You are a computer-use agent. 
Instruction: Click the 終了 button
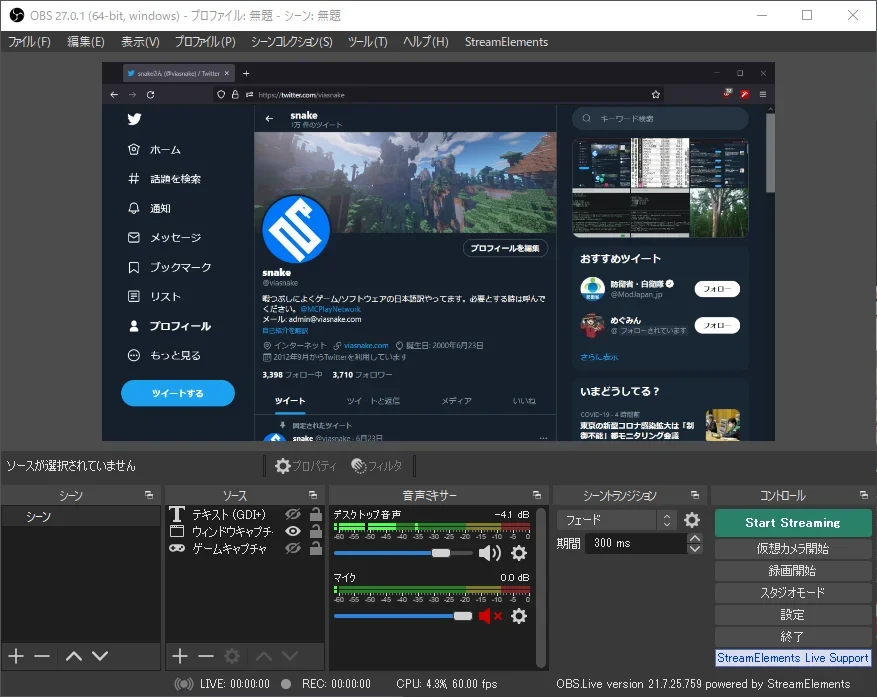click(x=793, y=637)
